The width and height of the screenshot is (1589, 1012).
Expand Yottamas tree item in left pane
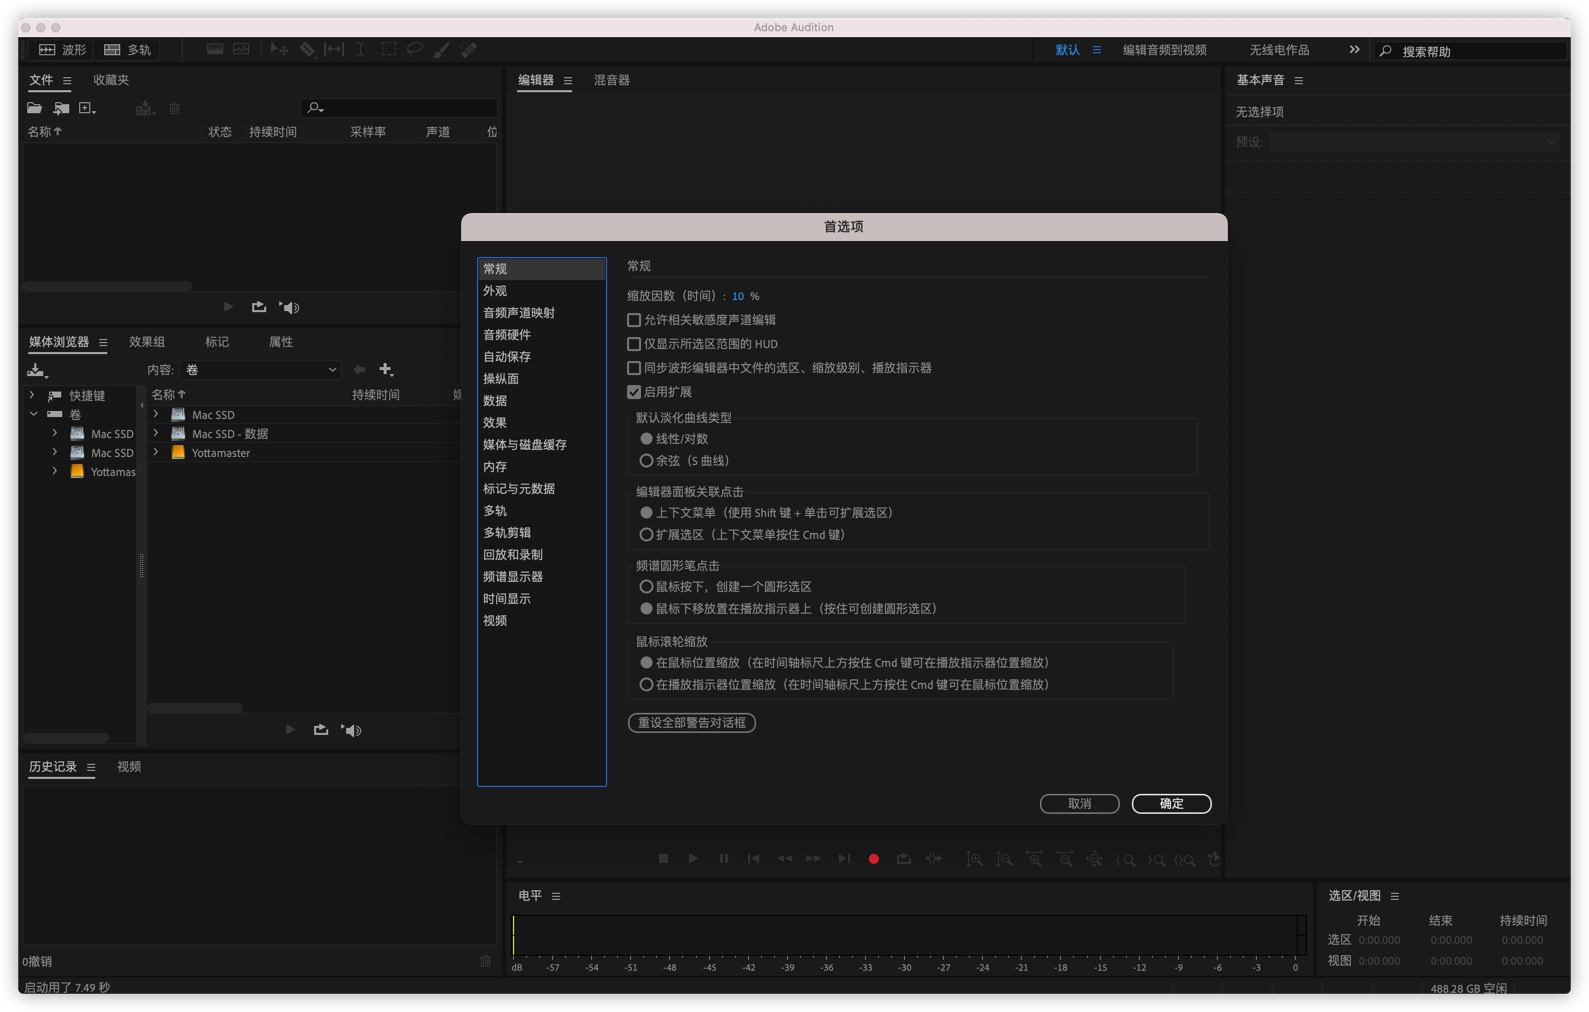(55, 472)
